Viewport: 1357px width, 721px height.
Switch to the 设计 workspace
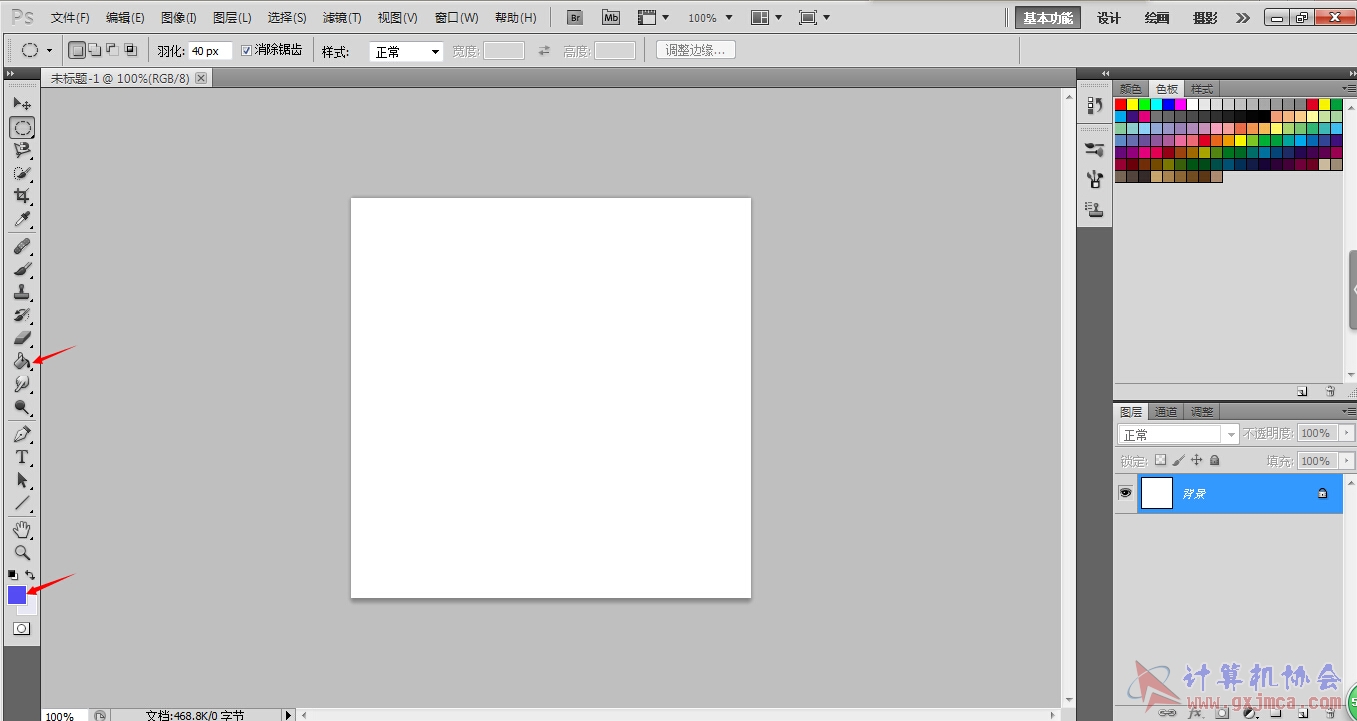(x=1109, y=18)
